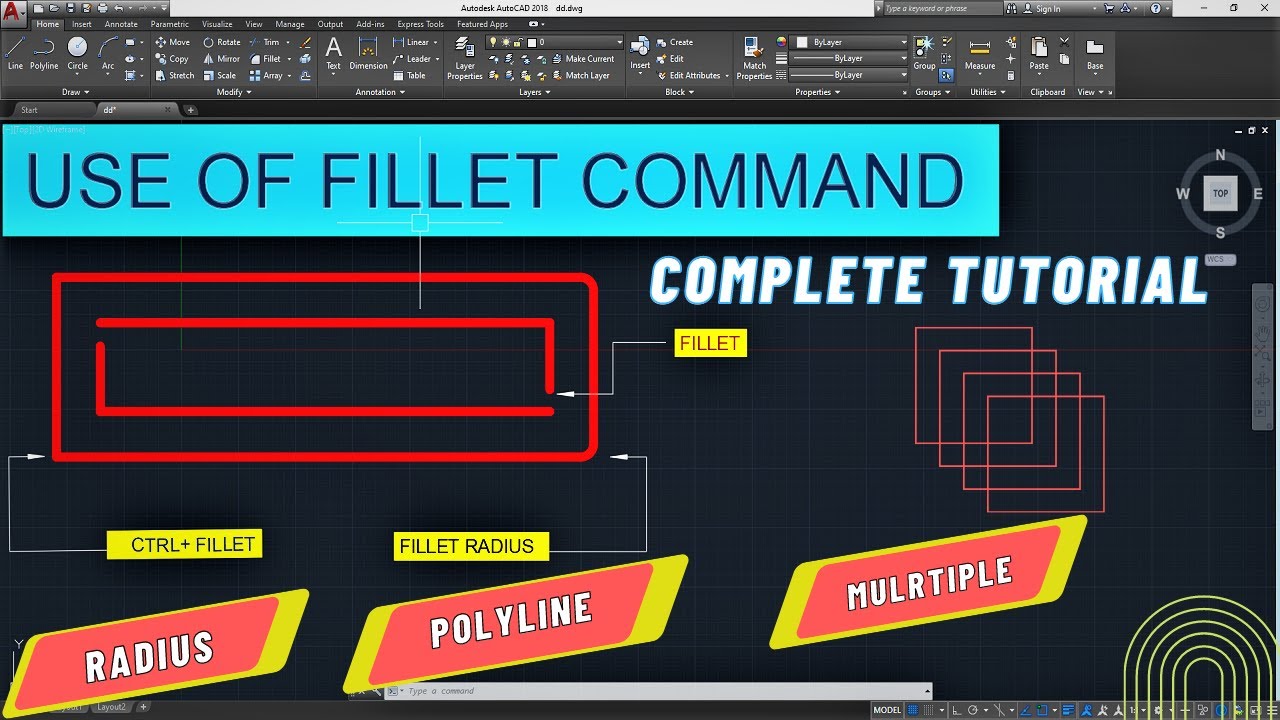Viewport: 1280px width, 720px height.
Task: Toggle polar tracking in status bar
Action: point(972,710)
